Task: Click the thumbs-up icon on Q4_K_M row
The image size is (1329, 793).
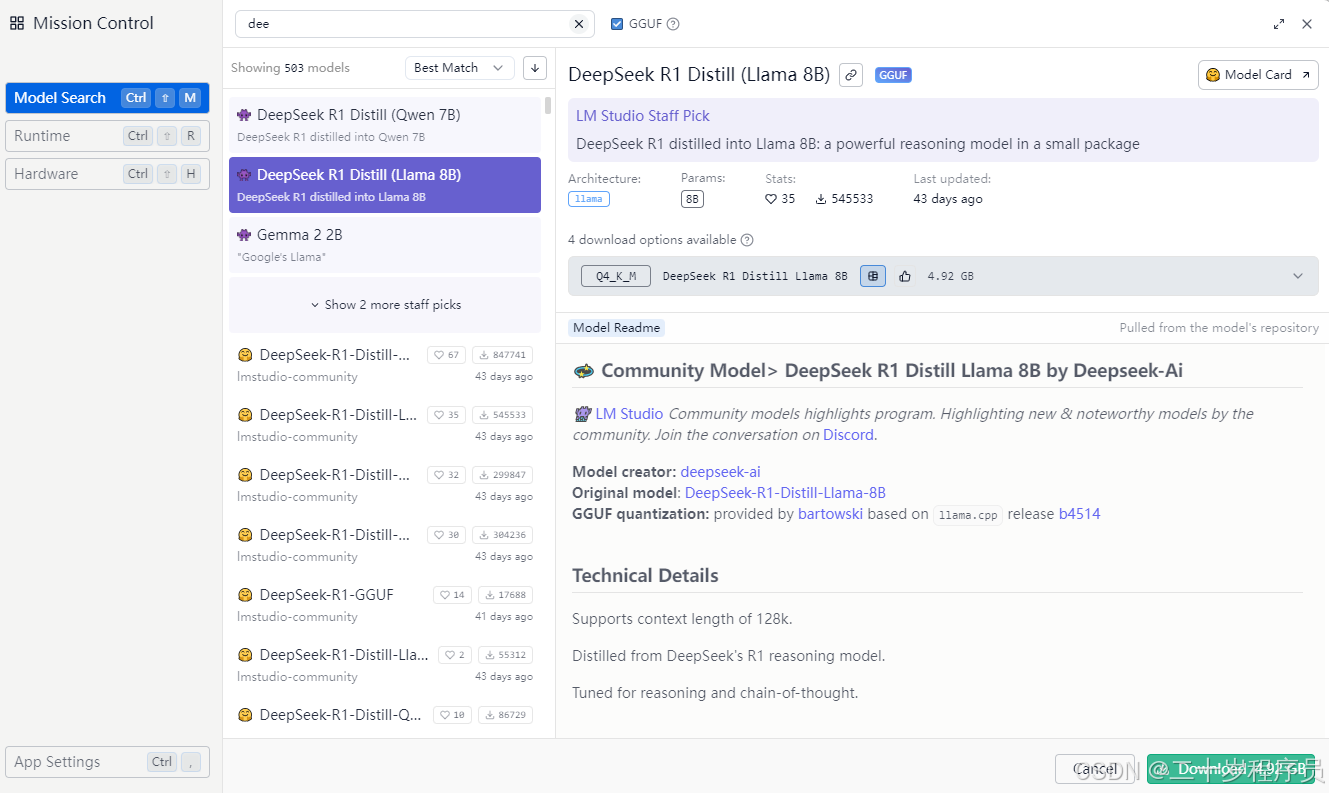Action: (x=905, y=276)
